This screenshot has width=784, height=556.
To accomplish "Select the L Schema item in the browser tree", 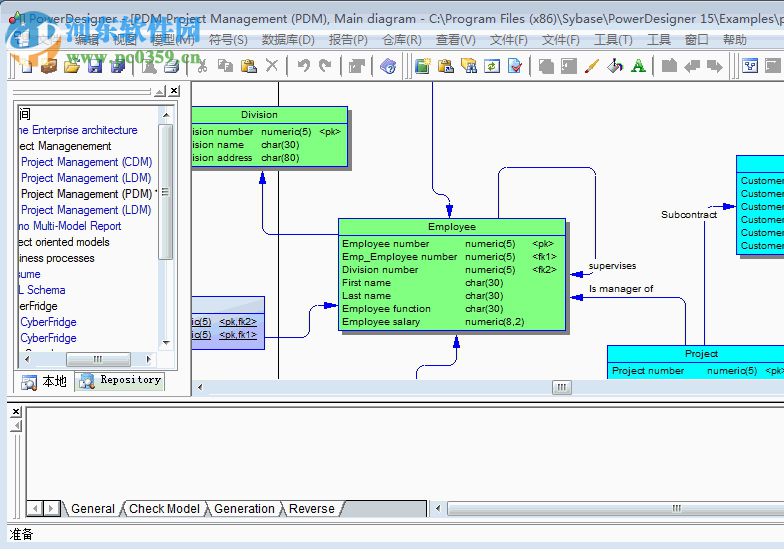I will 46,290.
